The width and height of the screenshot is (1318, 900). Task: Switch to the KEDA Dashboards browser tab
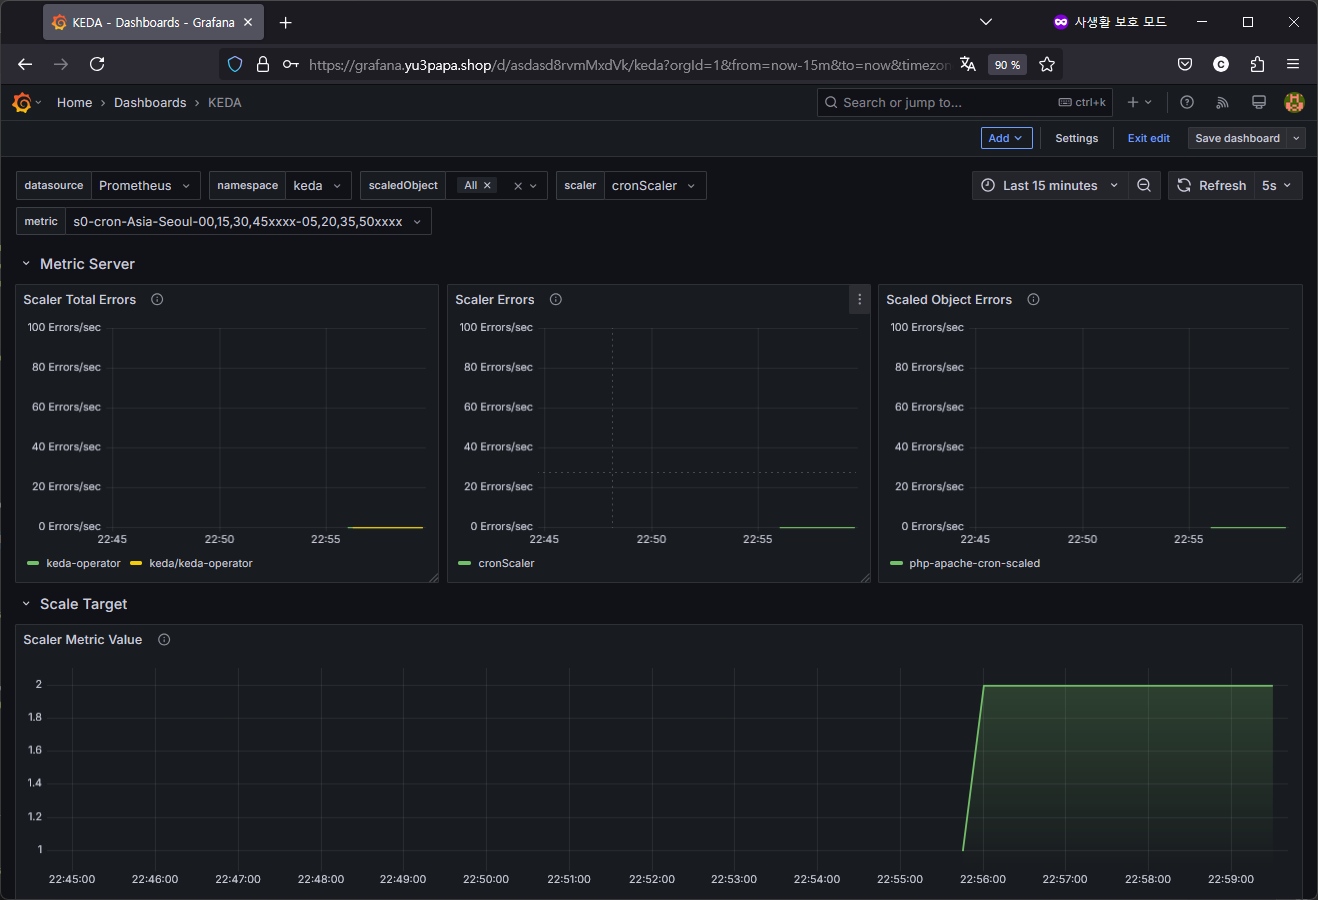point(153,22)
